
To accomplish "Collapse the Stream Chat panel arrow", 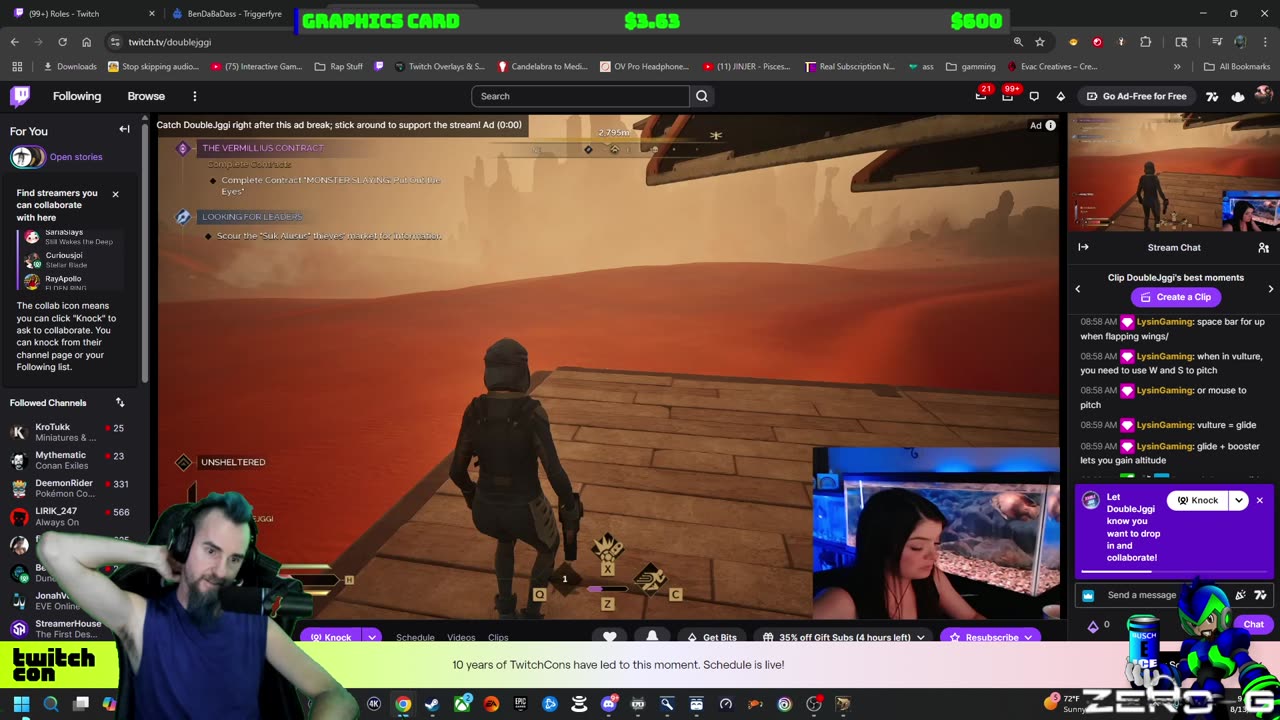I will pyautogui.click(x=1083, y=247).
